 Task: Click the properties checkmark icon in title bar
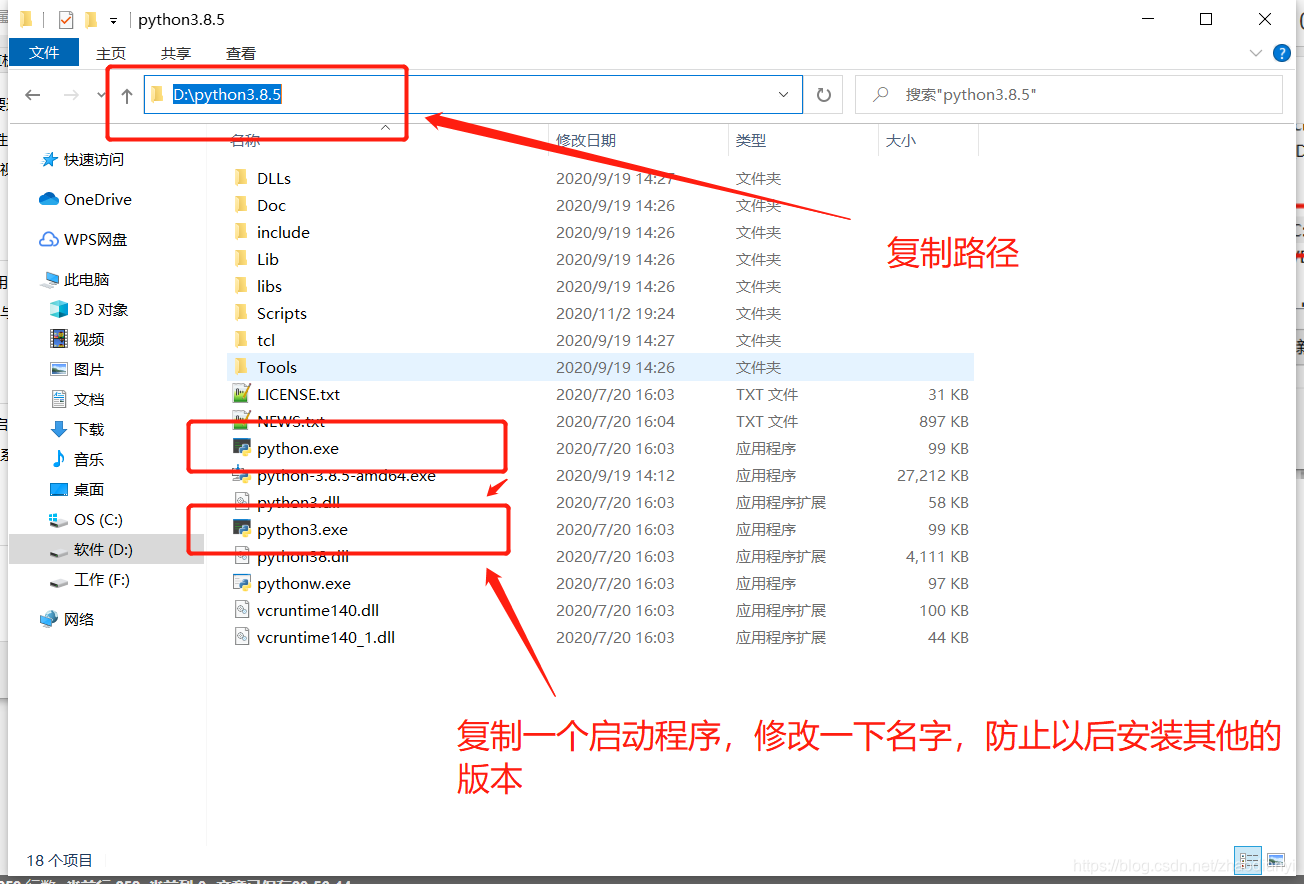tap(66, 20)
